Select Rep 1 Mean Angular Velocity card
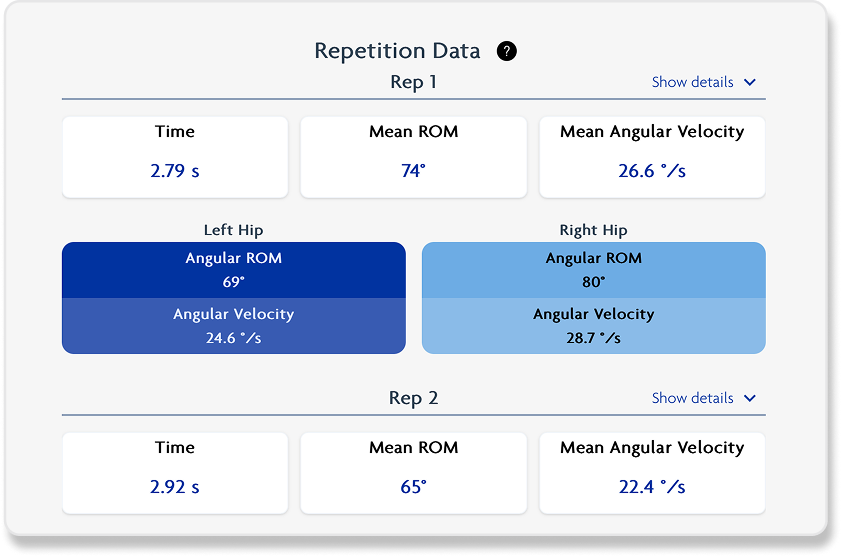The width and height of the screenshot is (842, 557). pos(652,157)
